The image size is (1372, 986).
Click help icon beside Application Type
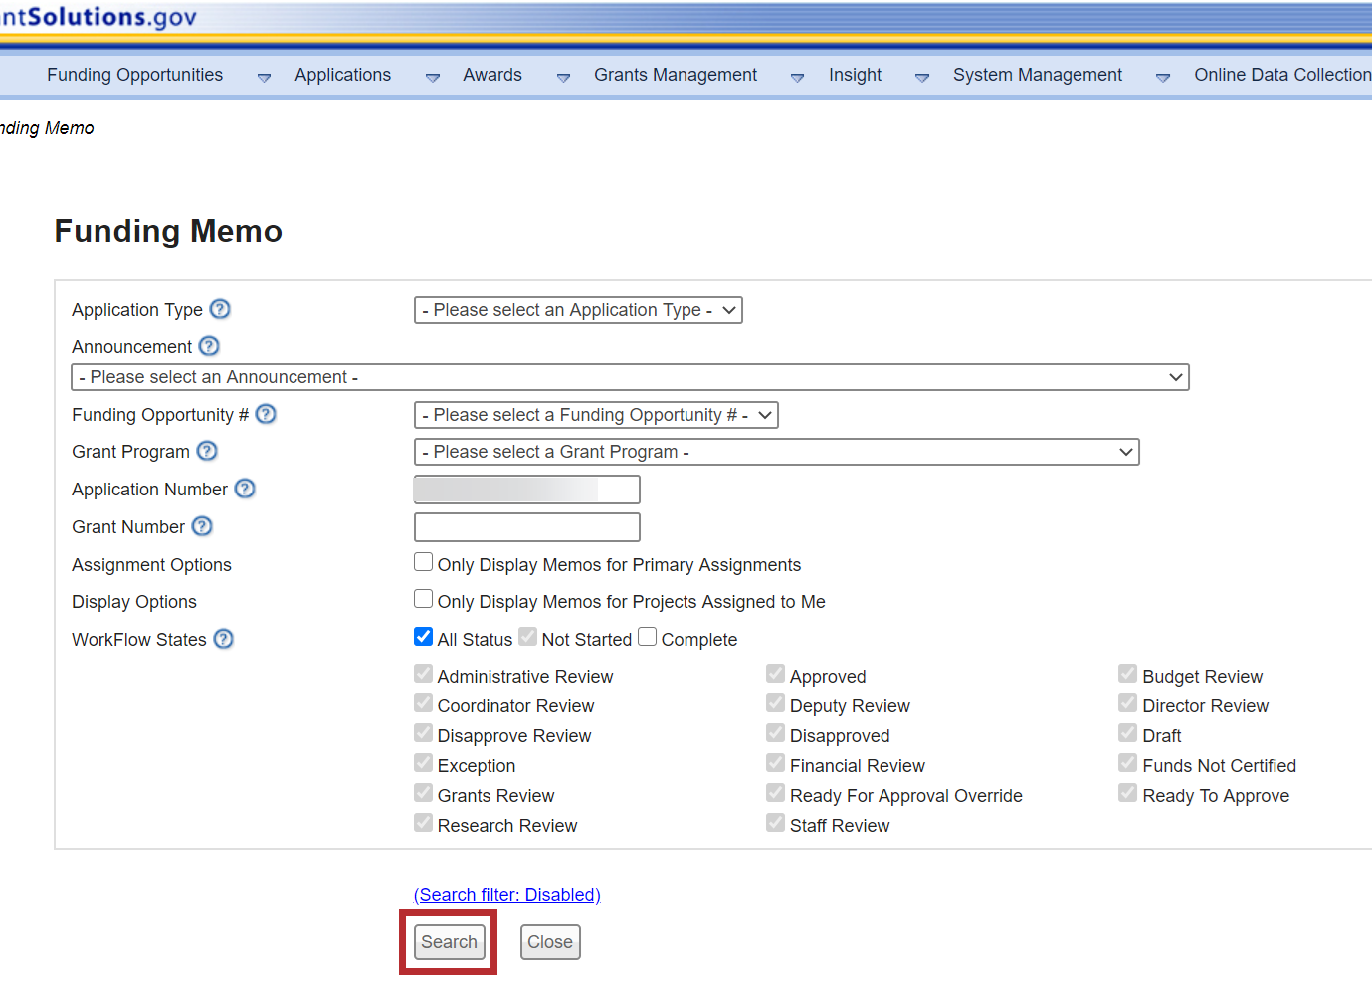point(220,309)
